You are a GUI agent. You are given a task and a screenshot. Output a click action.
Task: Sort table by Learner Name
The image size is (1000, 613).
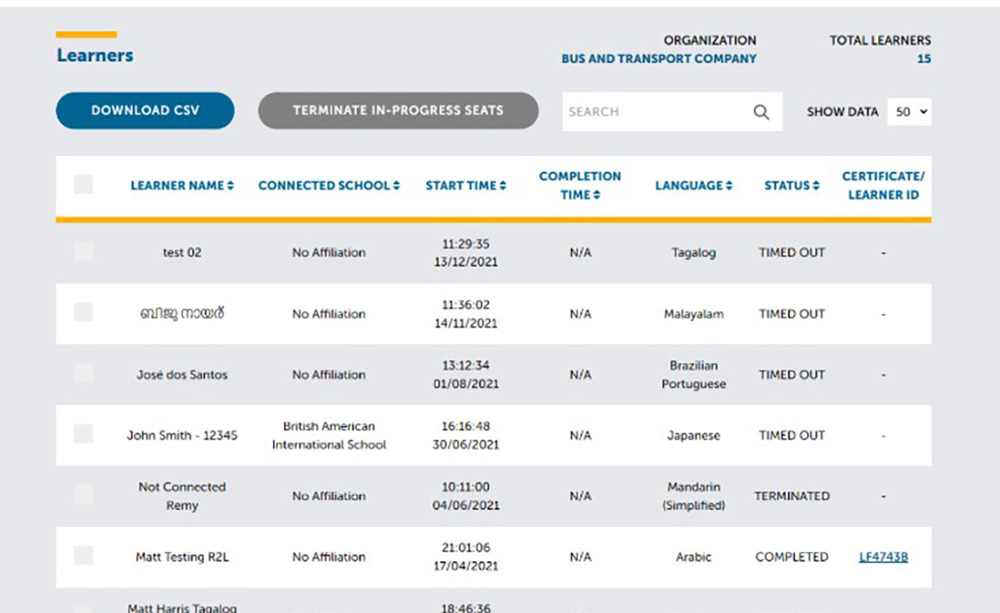point(182,186)
